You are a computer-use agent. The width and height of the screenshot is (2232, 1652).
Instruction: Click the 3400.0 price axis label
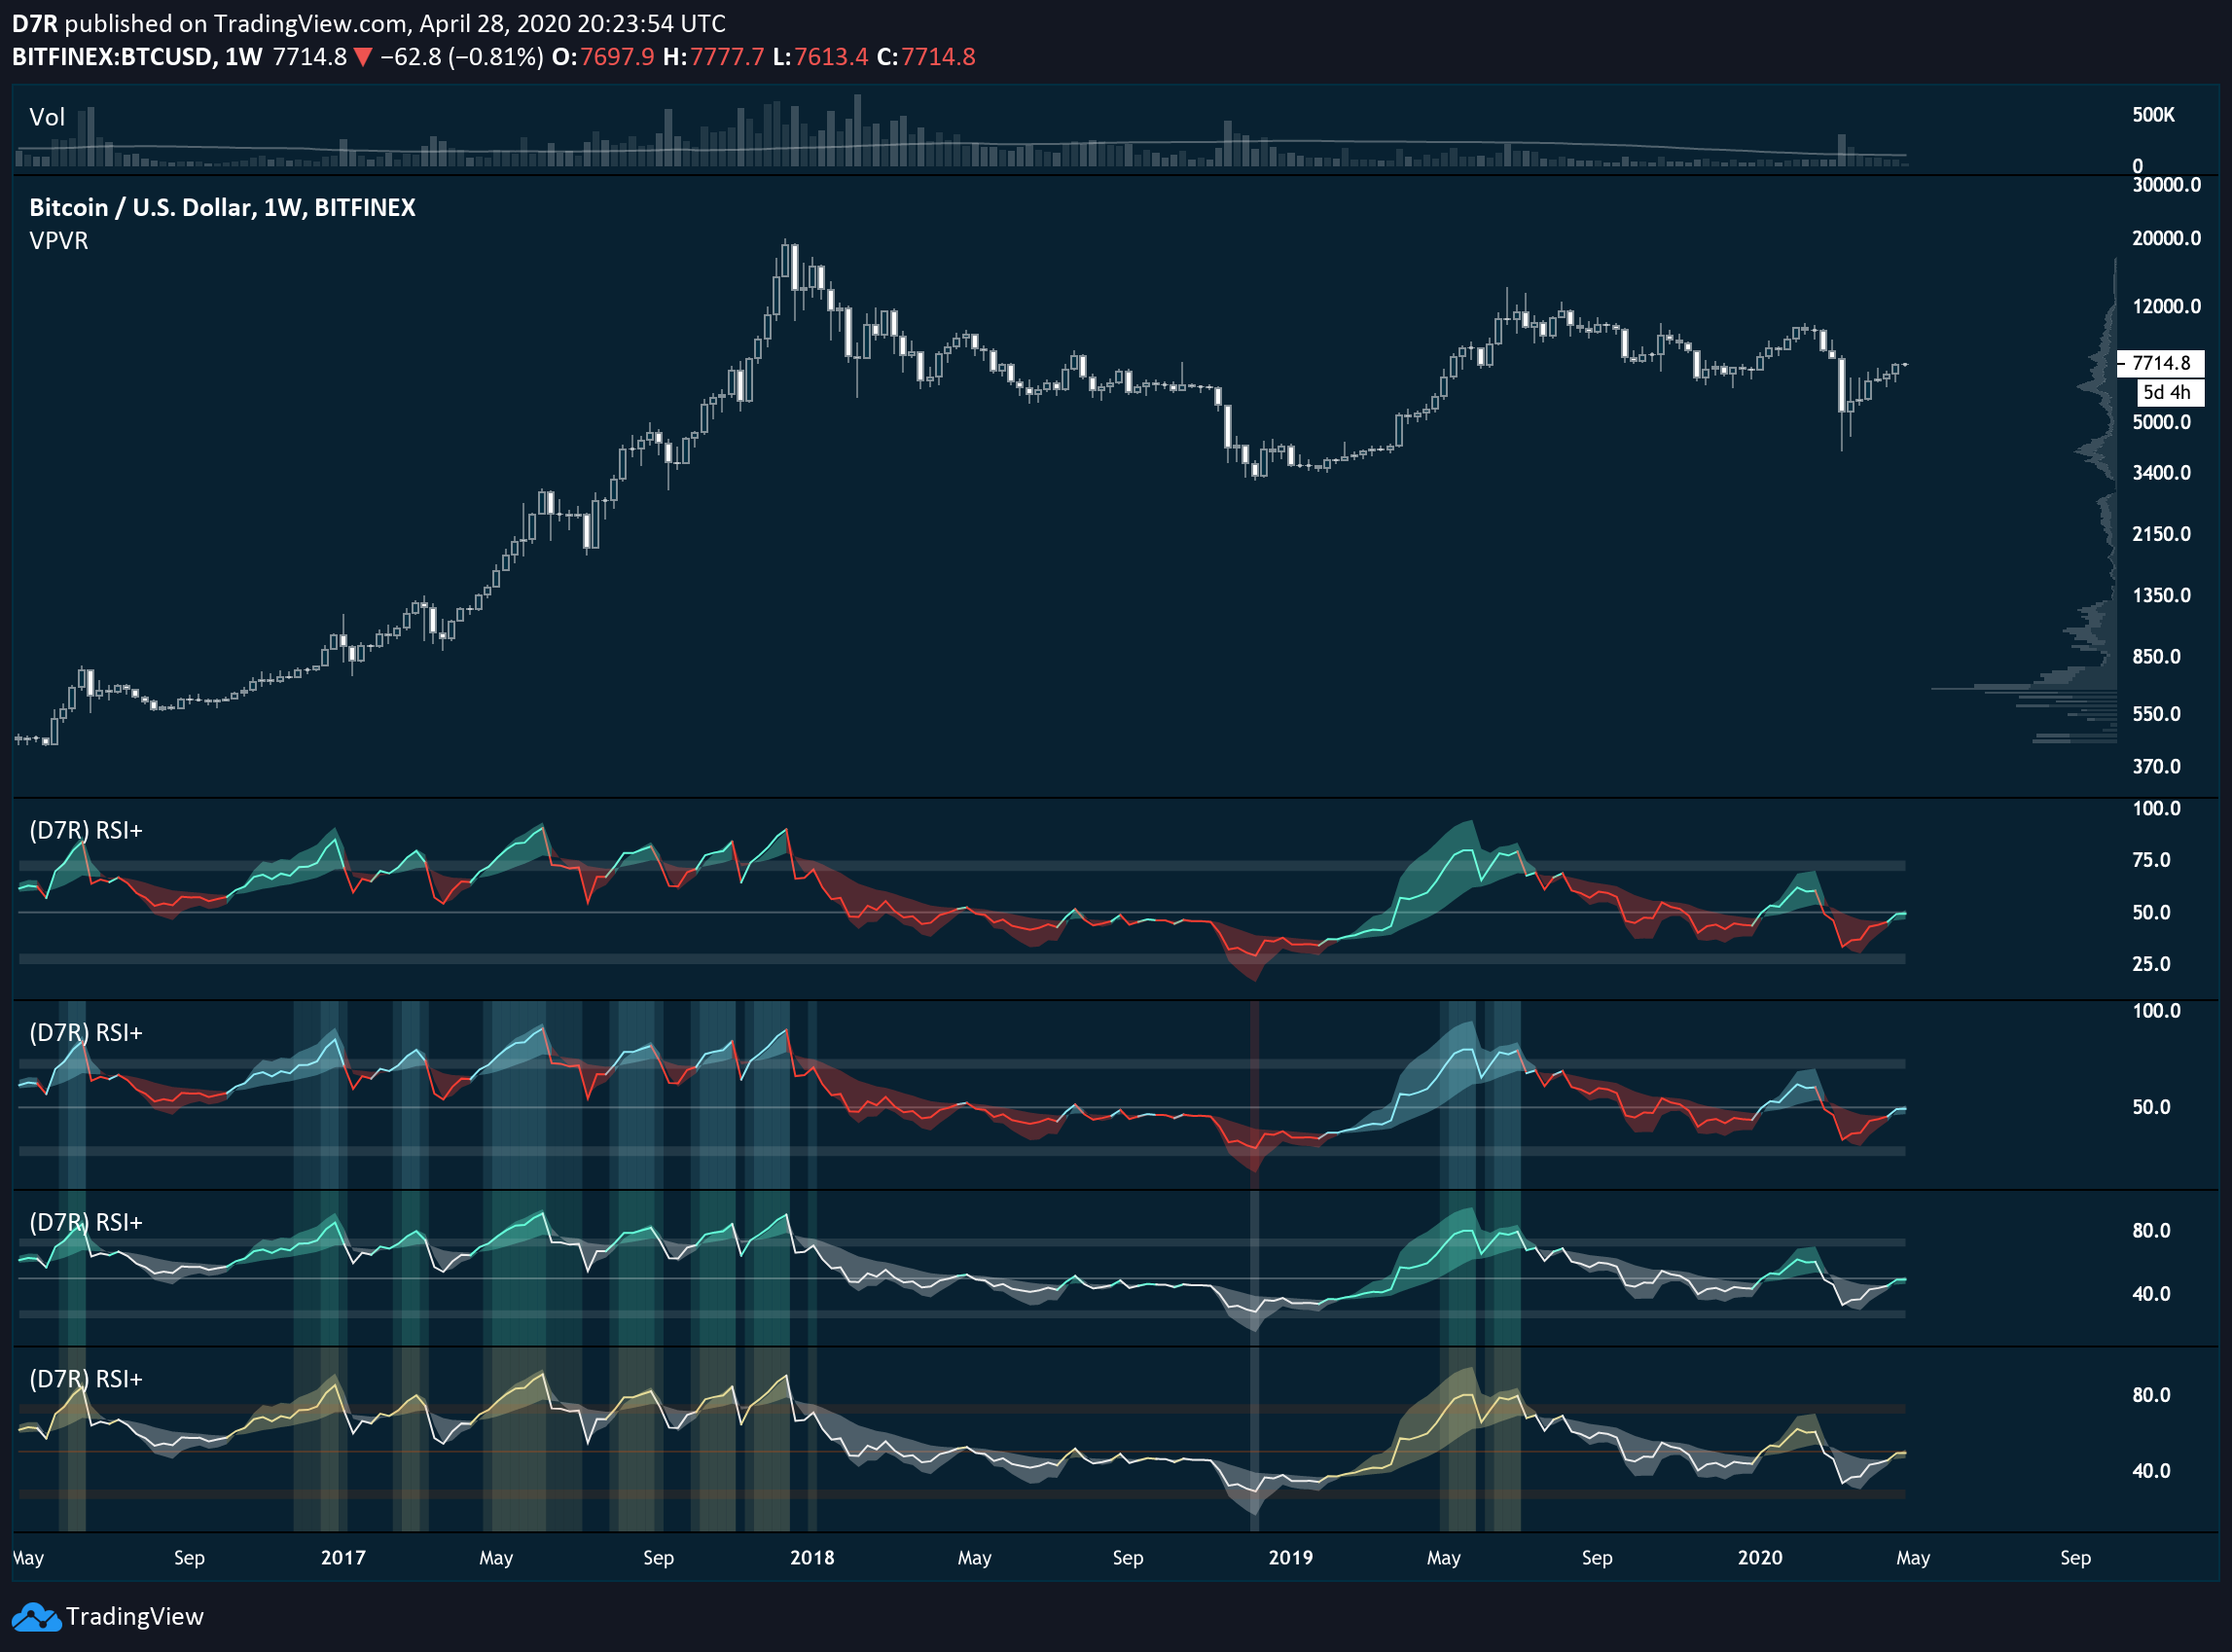click(x=2161, y=472)
